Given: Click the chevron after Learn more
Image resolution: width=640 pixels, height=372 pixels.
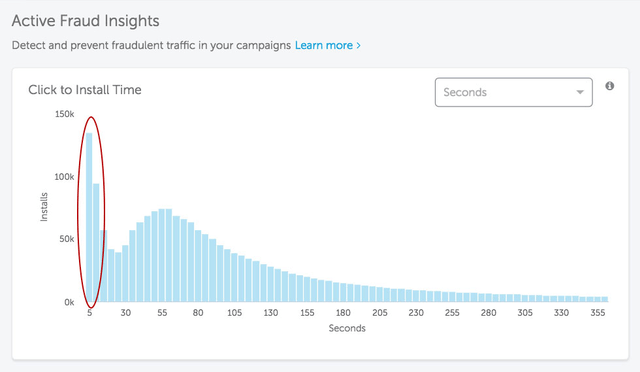Looking at the screenshot, I should [358, 45].
